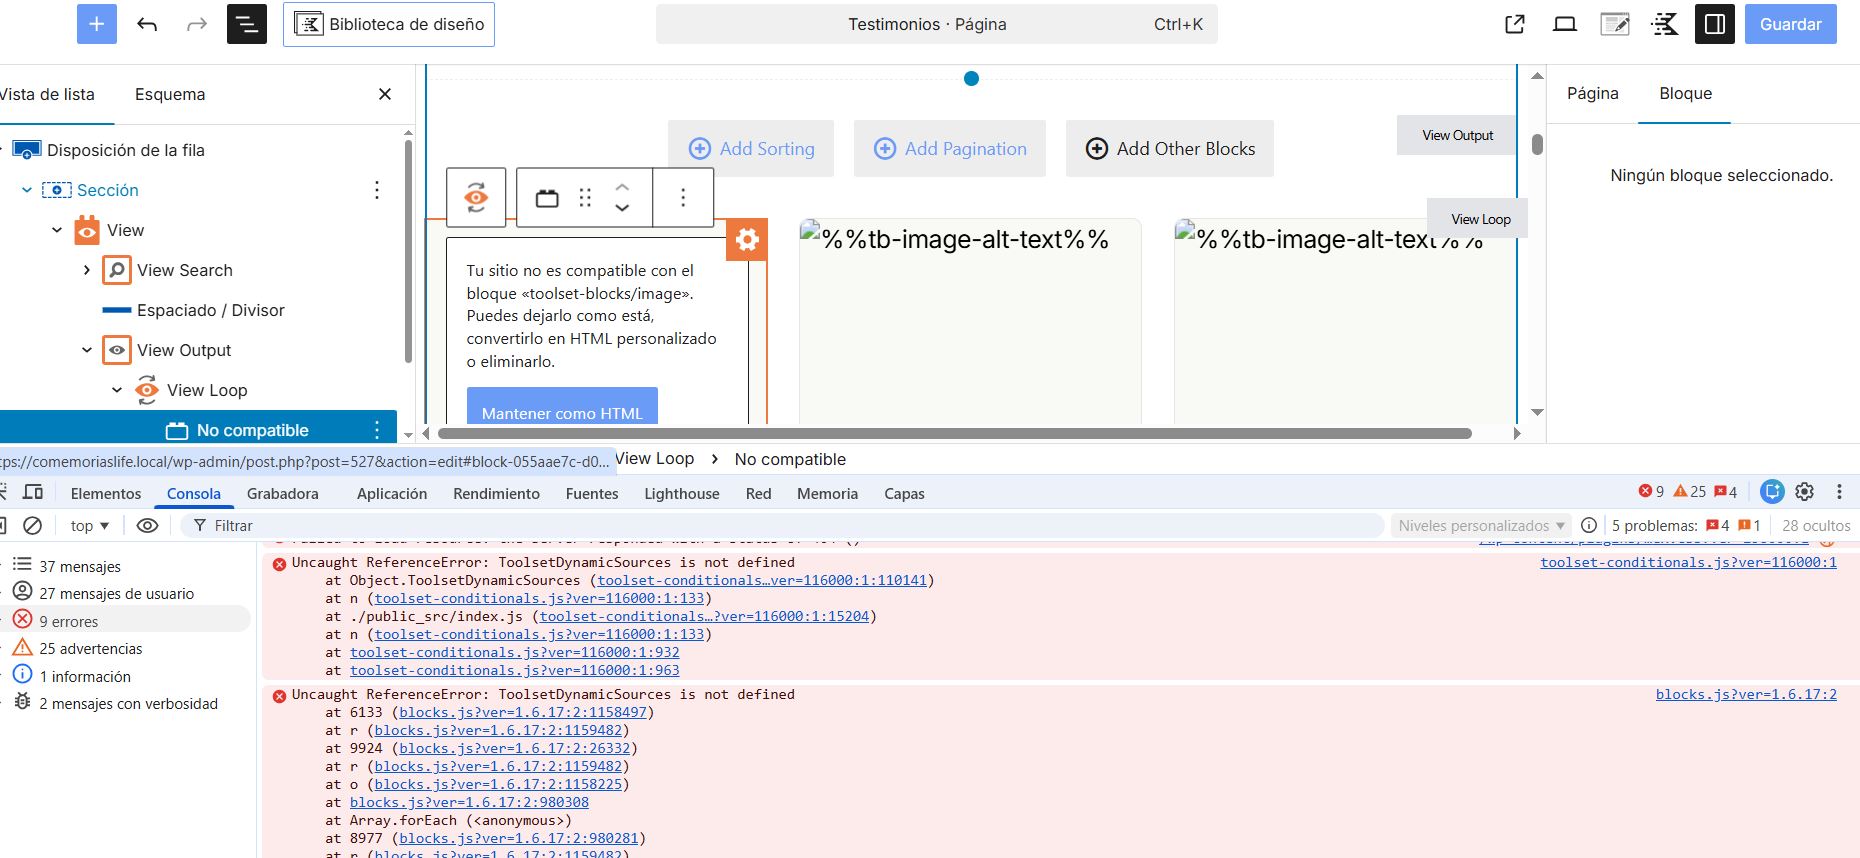The height and width of the screenshot is (858, 1860).
Task: Click No compatible breadcrumb
Action: tap(790, 459)
